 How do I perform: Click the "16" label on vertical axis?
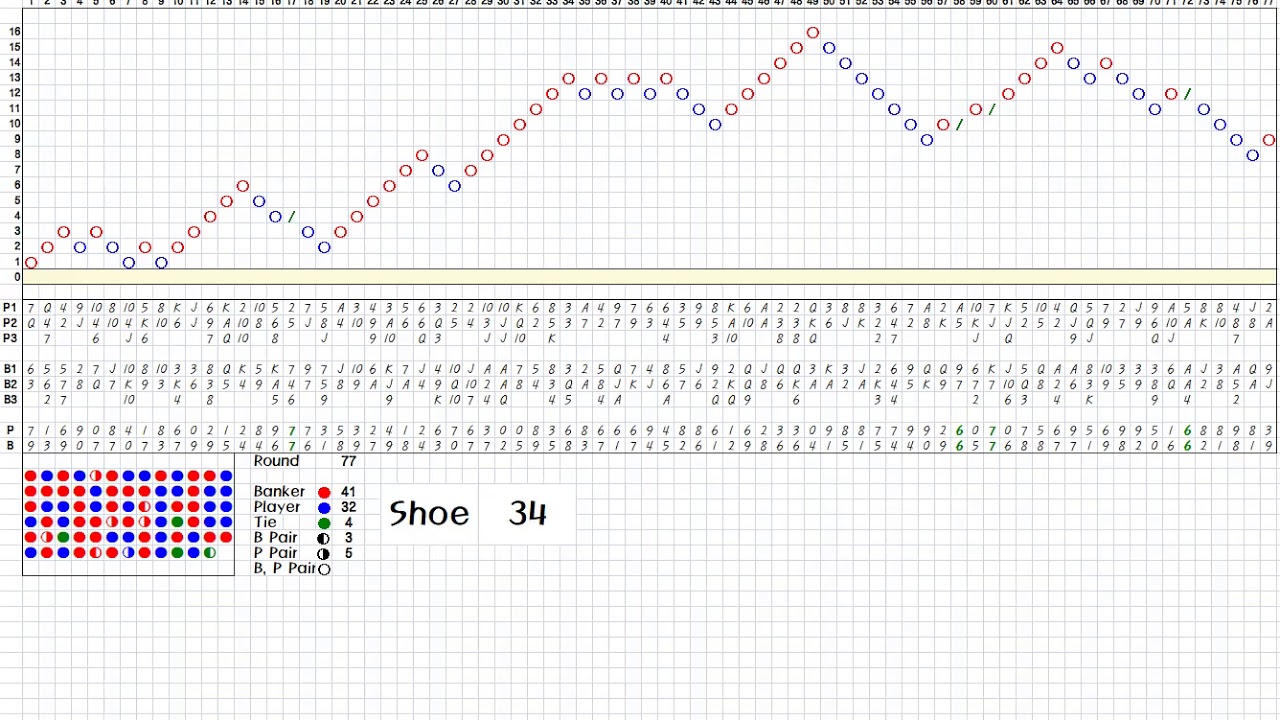(15, 33)
